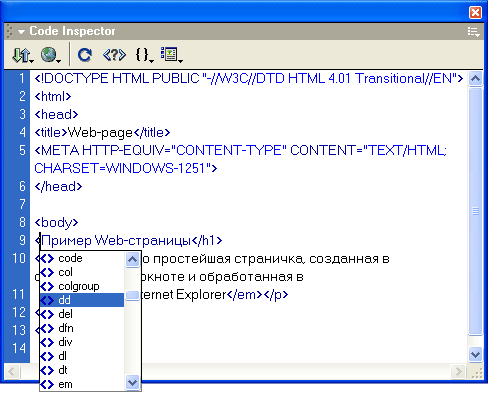The width and height of the screenshot is (488, 398).
Task: Select the dd tag in the hints list
Action: click(82, 300)
